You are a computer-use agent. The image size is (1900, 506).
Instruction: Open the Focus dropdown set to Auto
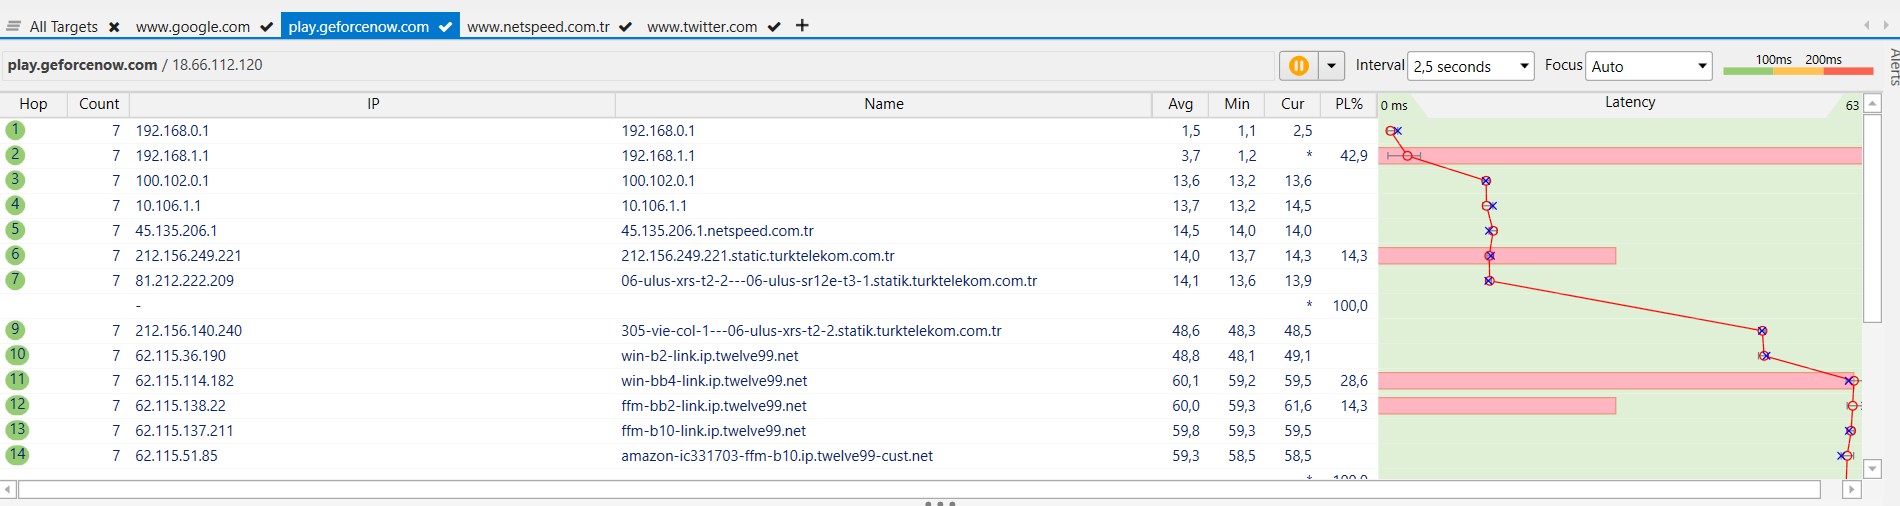click(x=1649, y=66)
